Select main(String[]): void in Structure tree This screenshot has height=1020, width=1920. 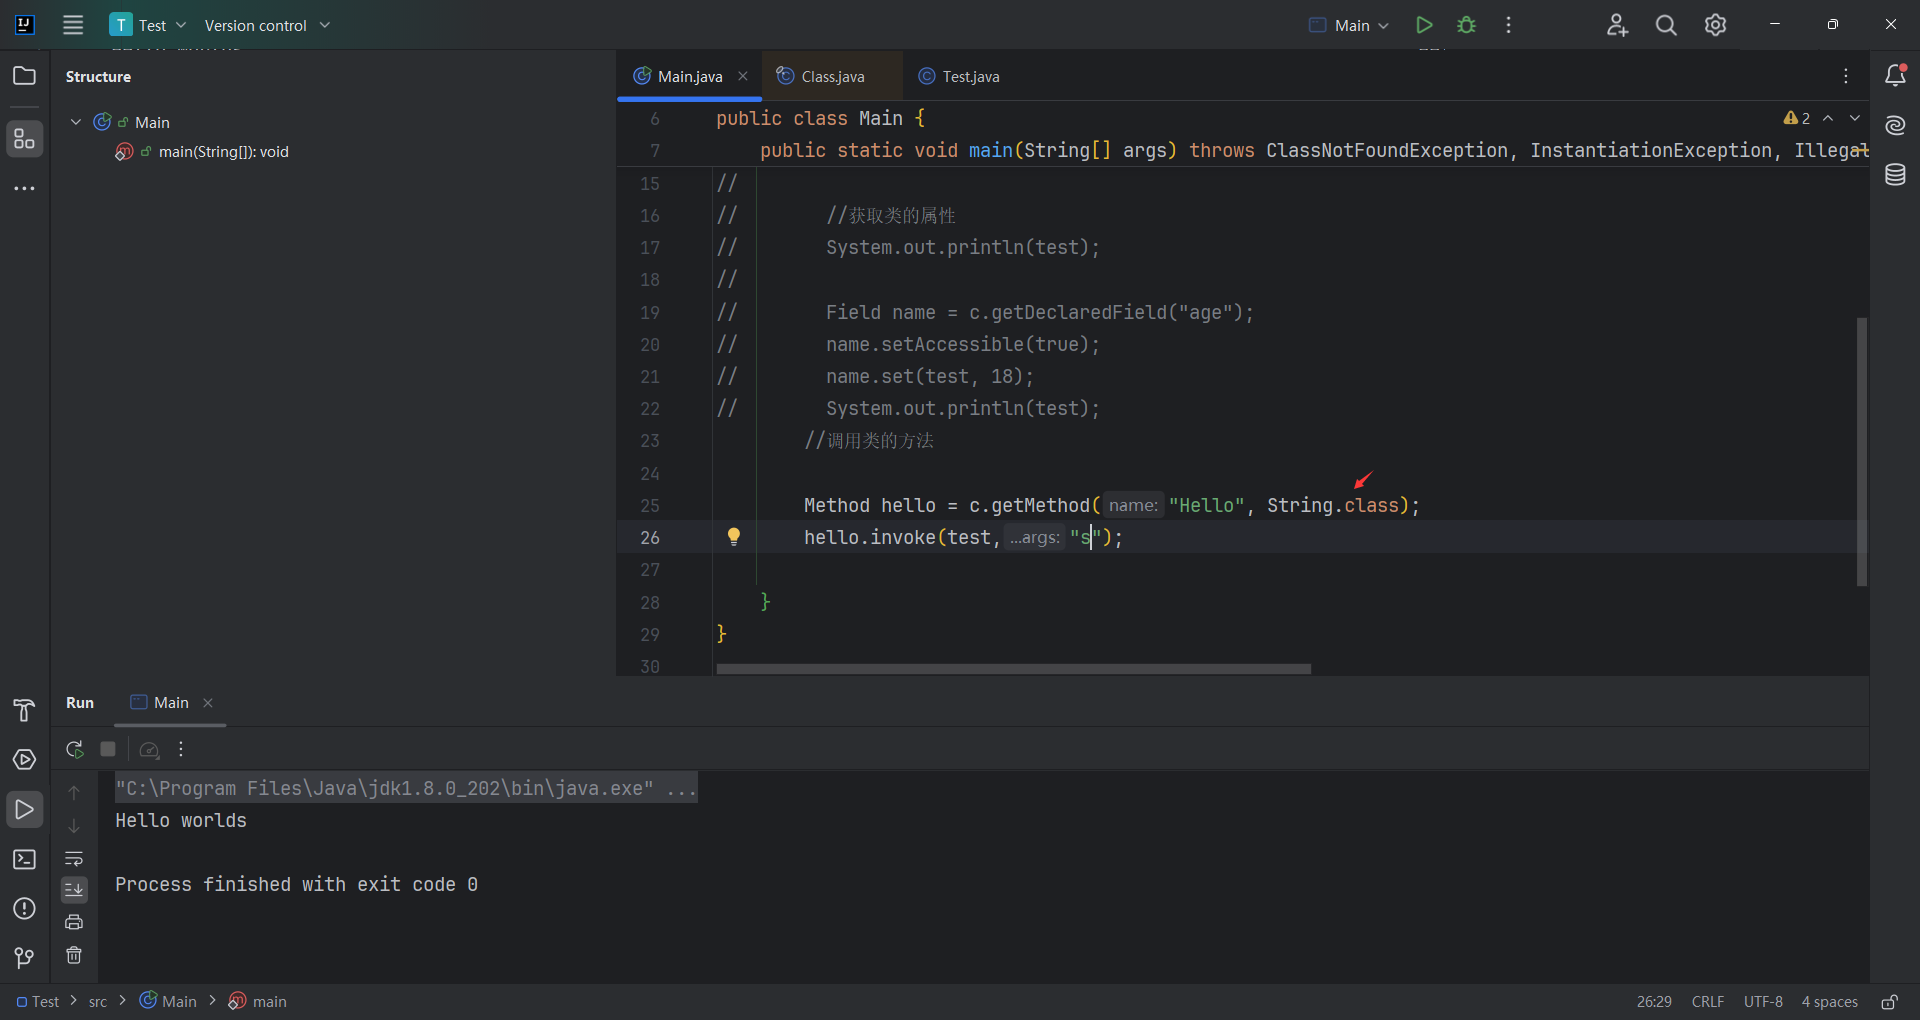[x=202, y=152]
